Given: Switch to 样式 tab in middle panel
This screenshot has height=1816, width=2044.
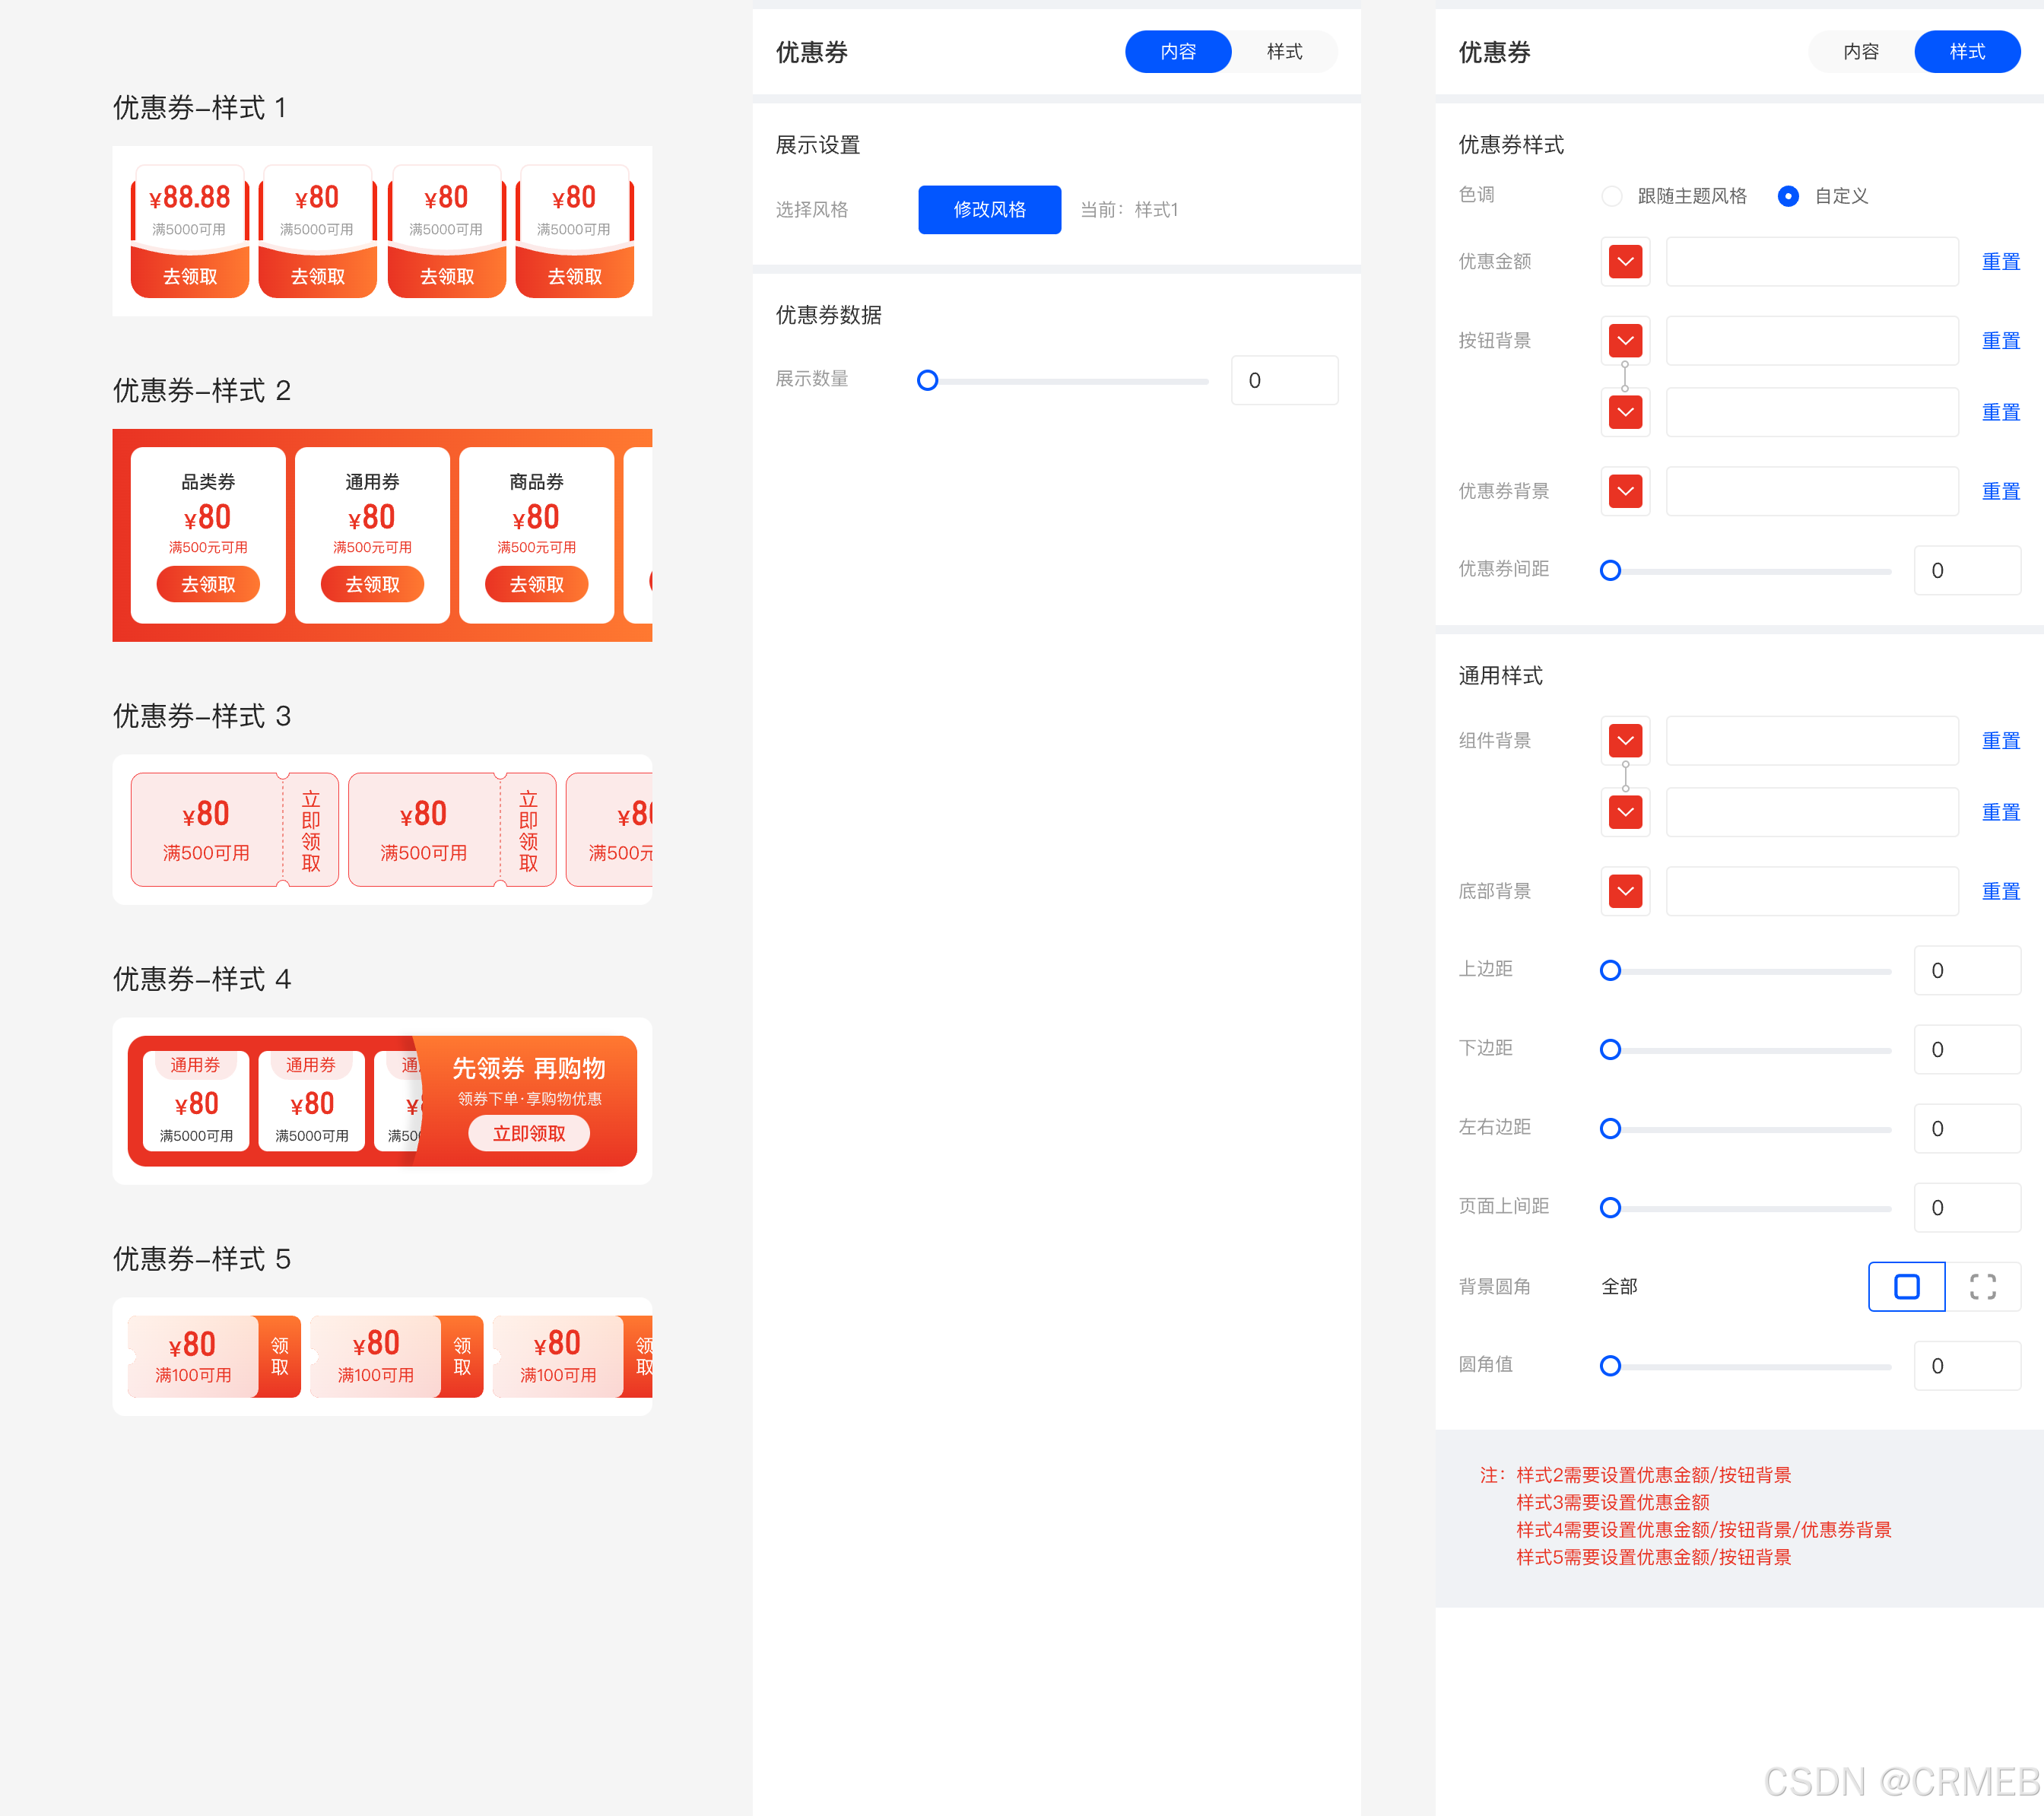Looking at the screenshot, I should pos(1284,52).
